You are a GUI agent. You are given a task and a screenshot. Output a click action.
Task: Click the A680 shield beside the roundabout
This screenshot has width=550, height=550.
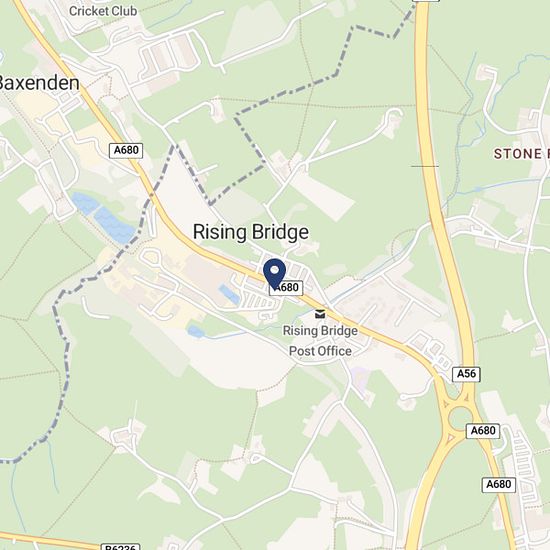click(x=483, y=431)
